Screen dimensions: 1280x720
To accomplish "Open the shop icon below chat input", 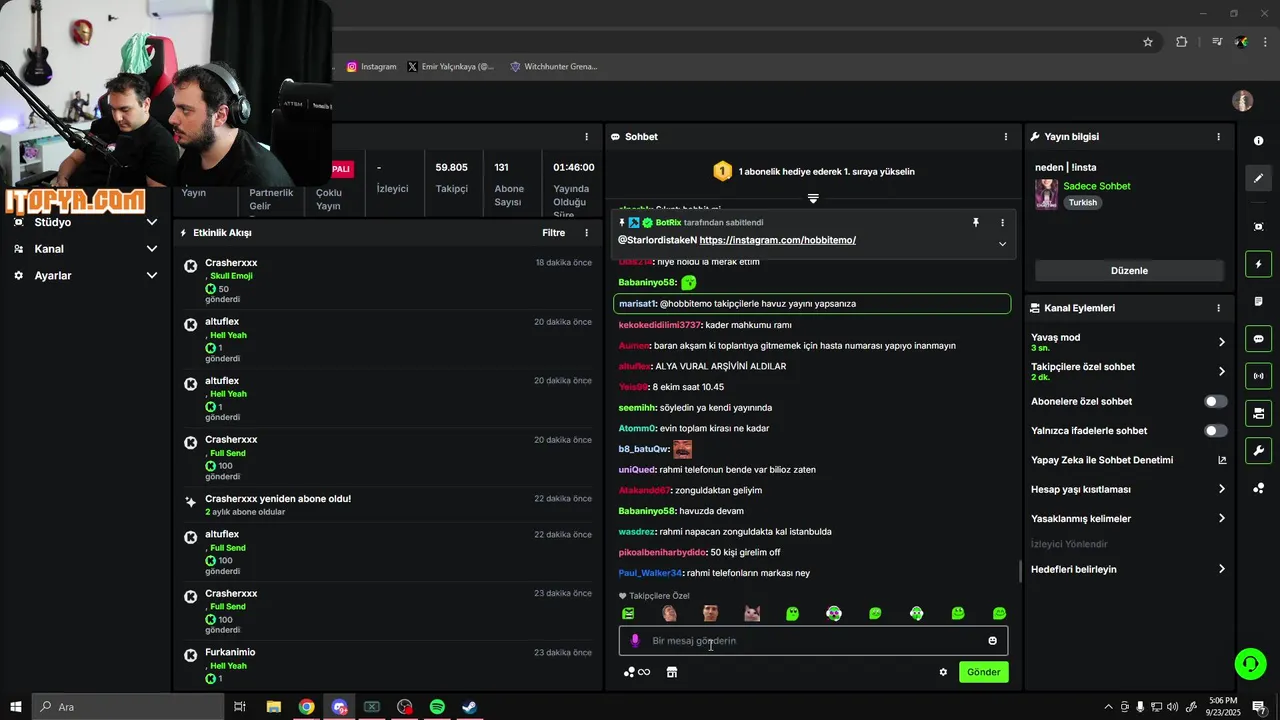I will (x=672, y=672).
